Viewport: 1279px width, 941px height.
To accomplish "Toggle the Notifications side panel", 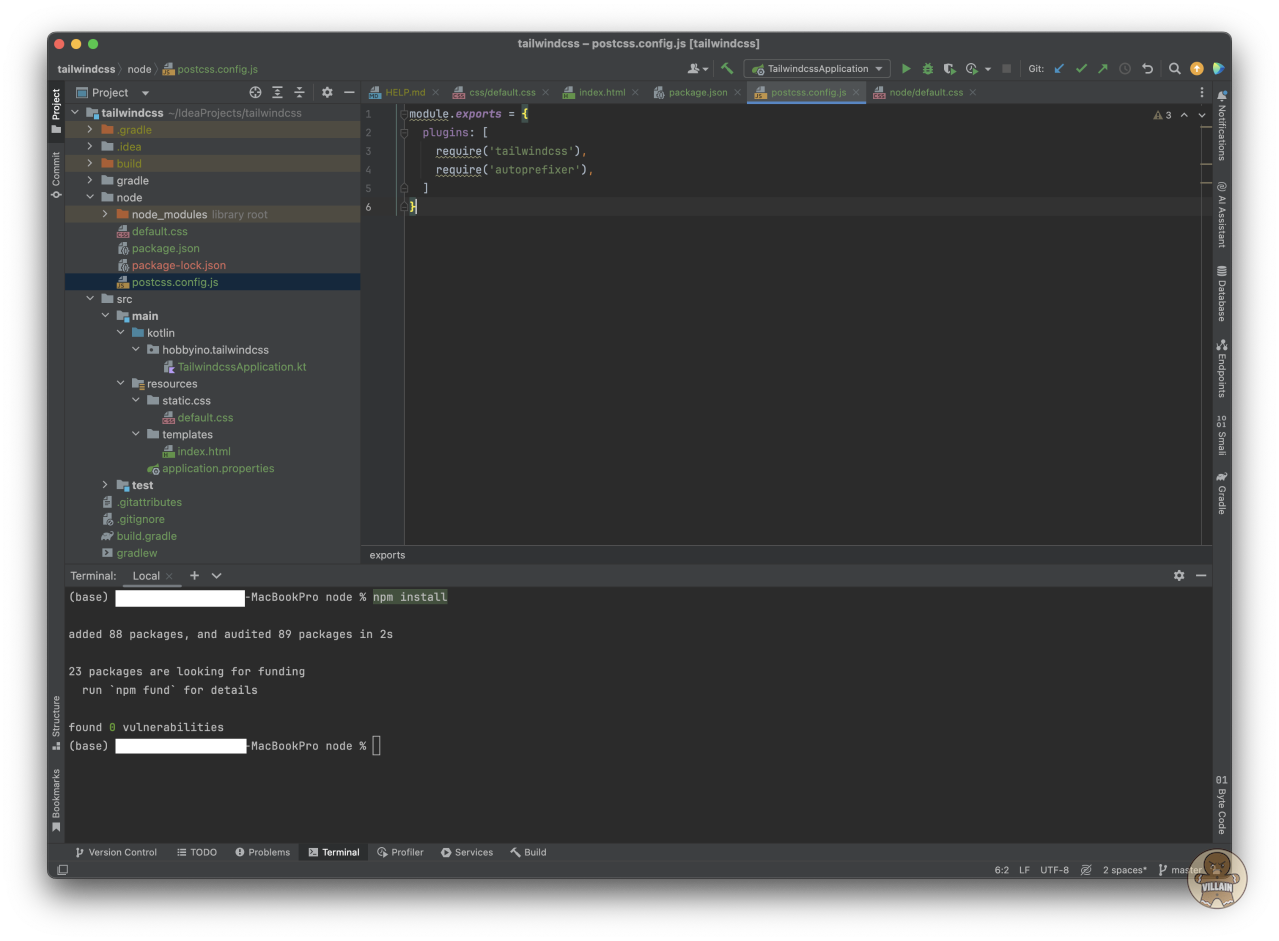I will click(x=1221, y=127).
